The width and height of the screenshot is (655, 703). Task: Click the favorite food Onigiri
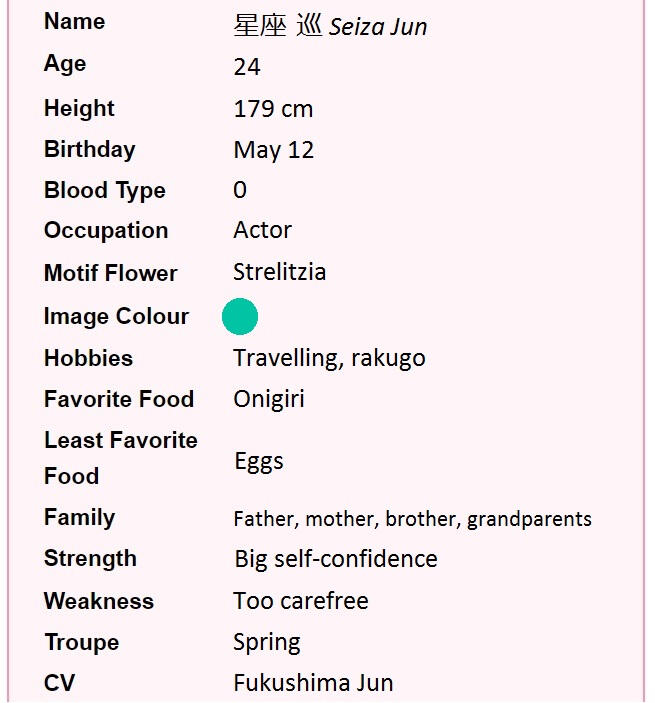[269, 399]
